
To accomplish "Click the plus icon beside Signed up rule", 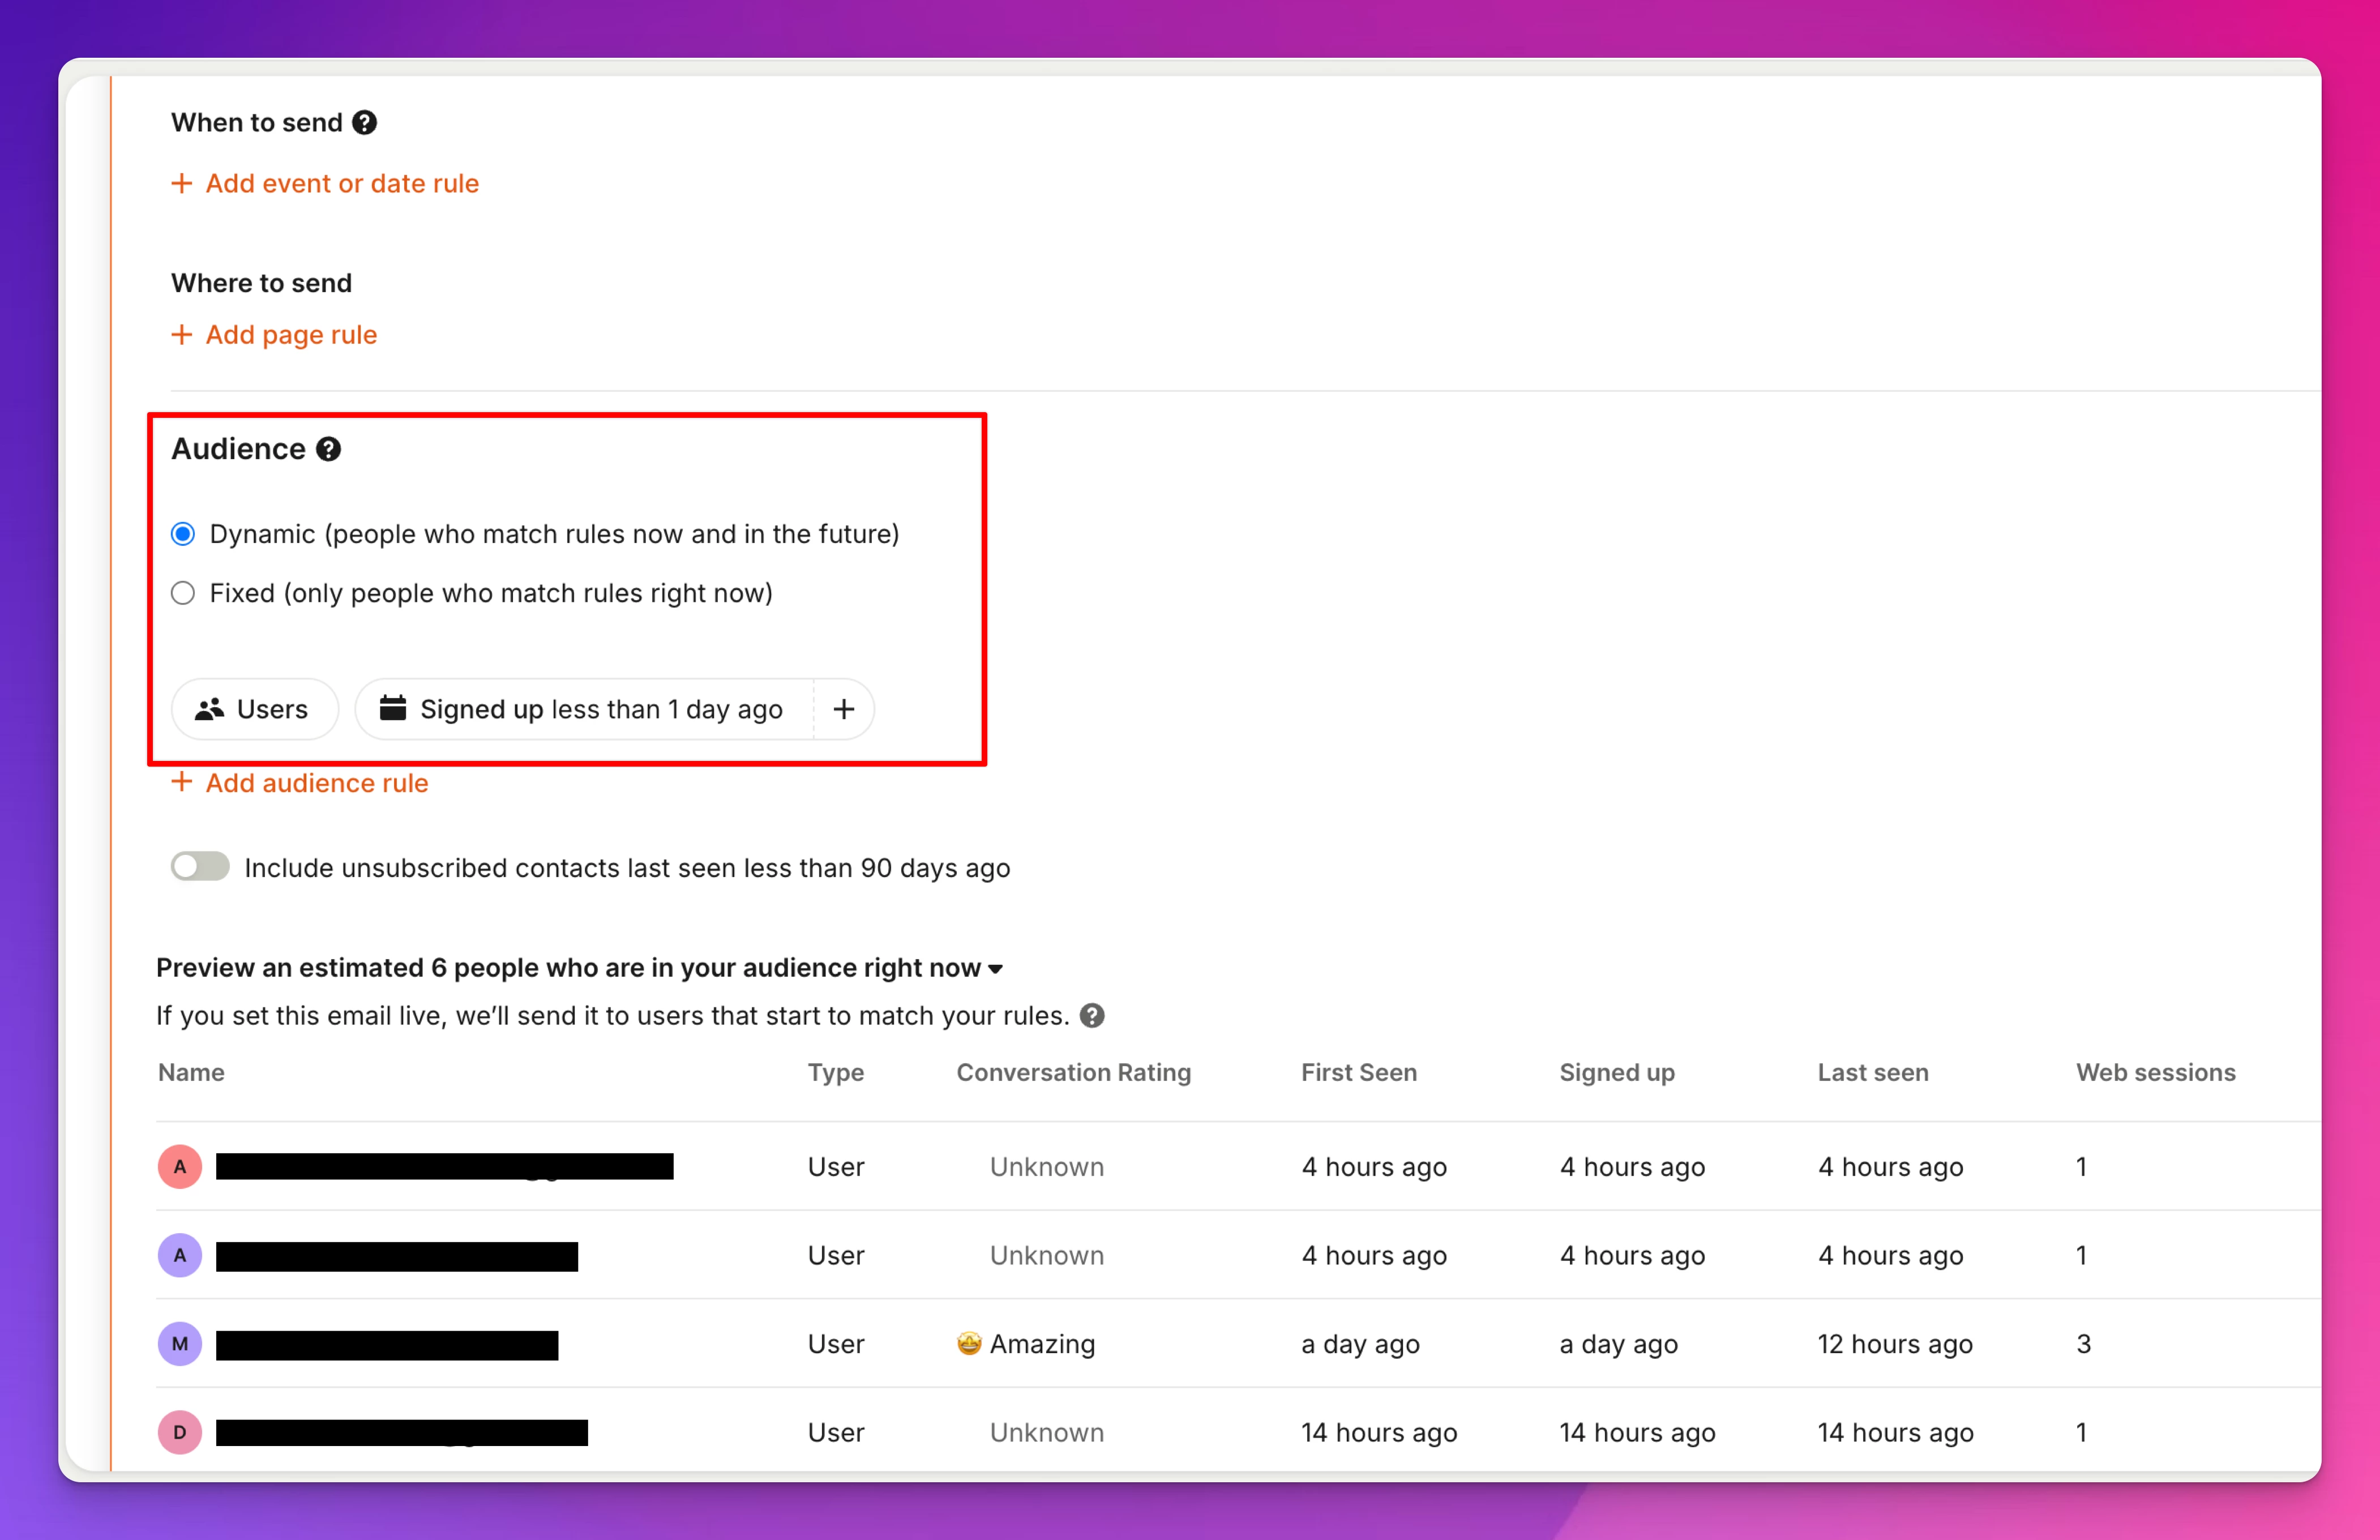I will [x=844, y=709].
